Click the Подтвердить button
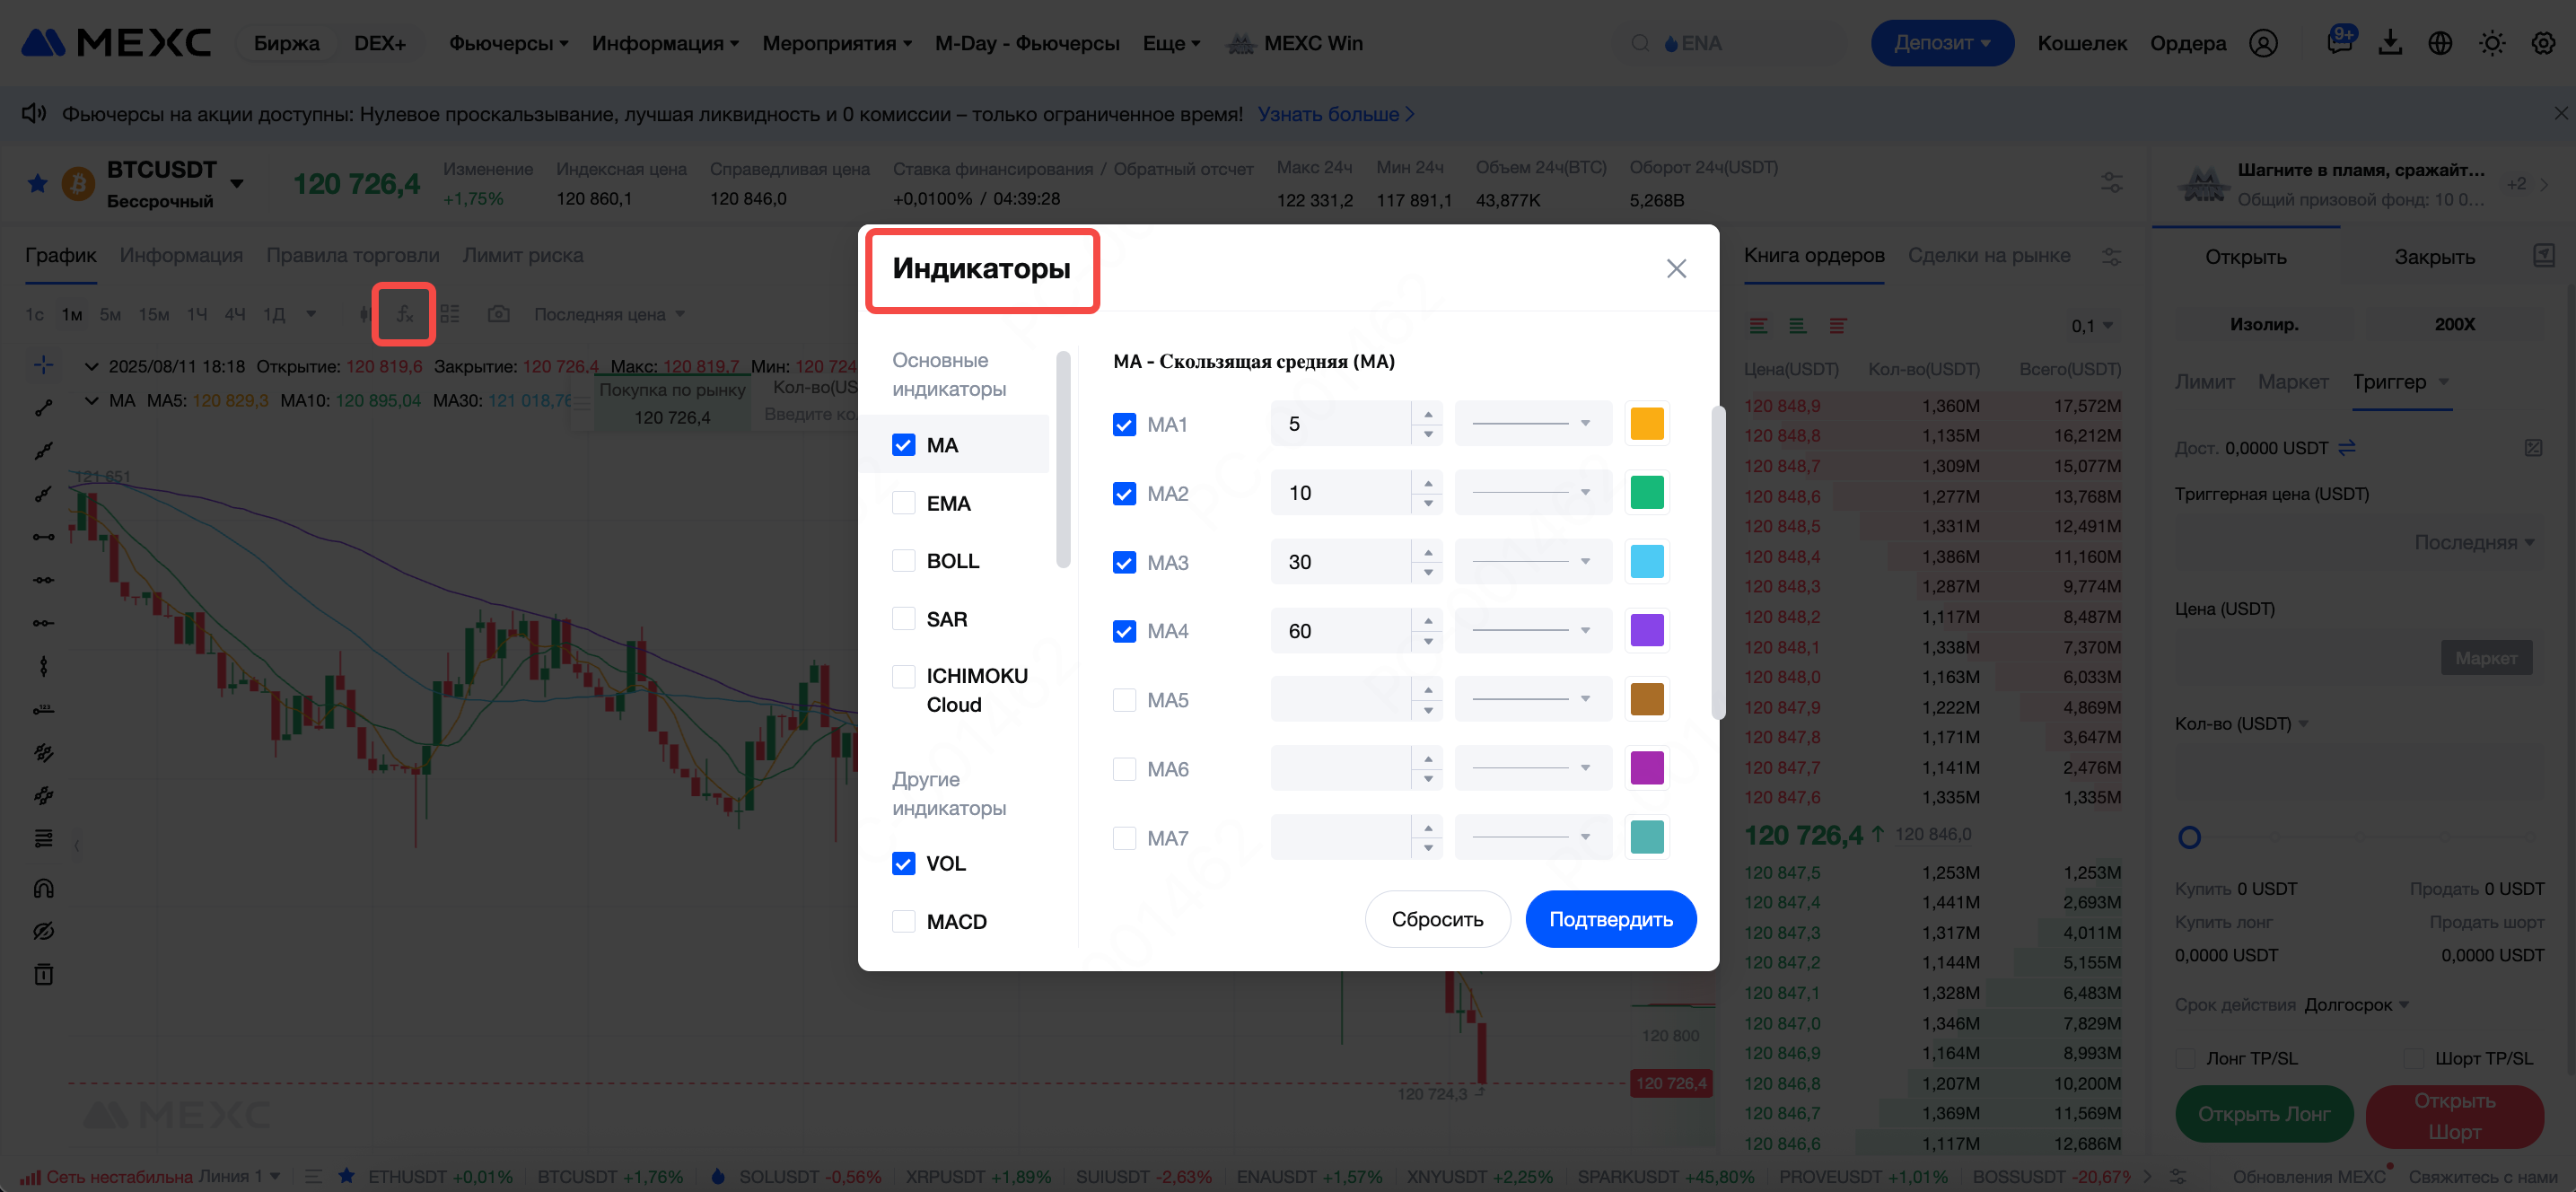2576x1192 pixels. click(1610, 919)
